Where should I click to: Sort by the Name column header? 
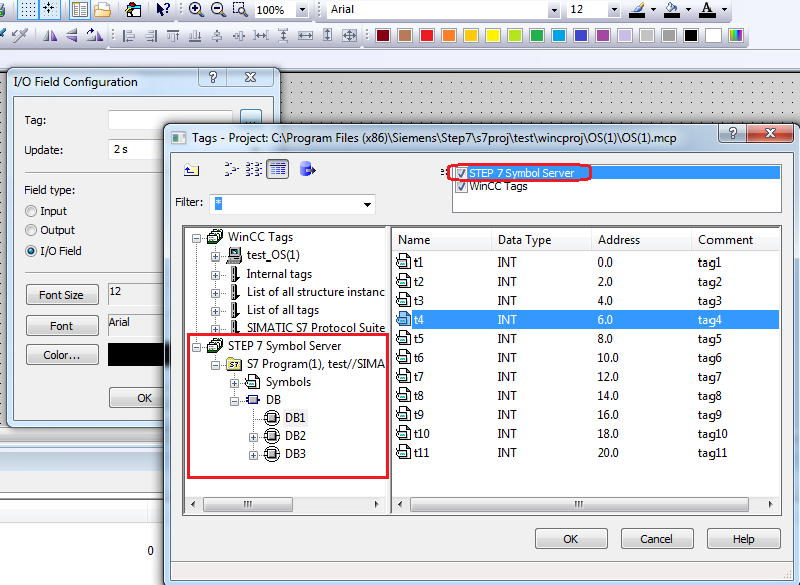click(442, 240)
